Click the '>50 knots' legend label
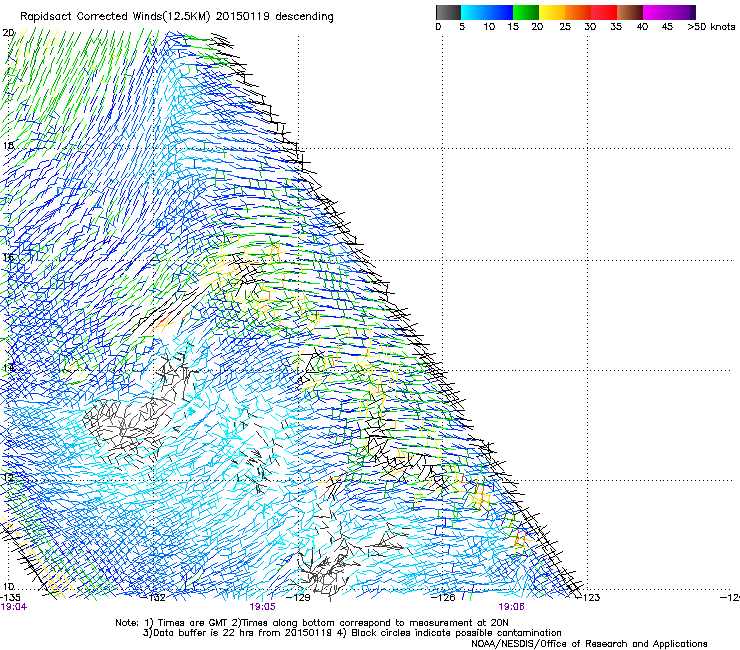 coord(711,27)
